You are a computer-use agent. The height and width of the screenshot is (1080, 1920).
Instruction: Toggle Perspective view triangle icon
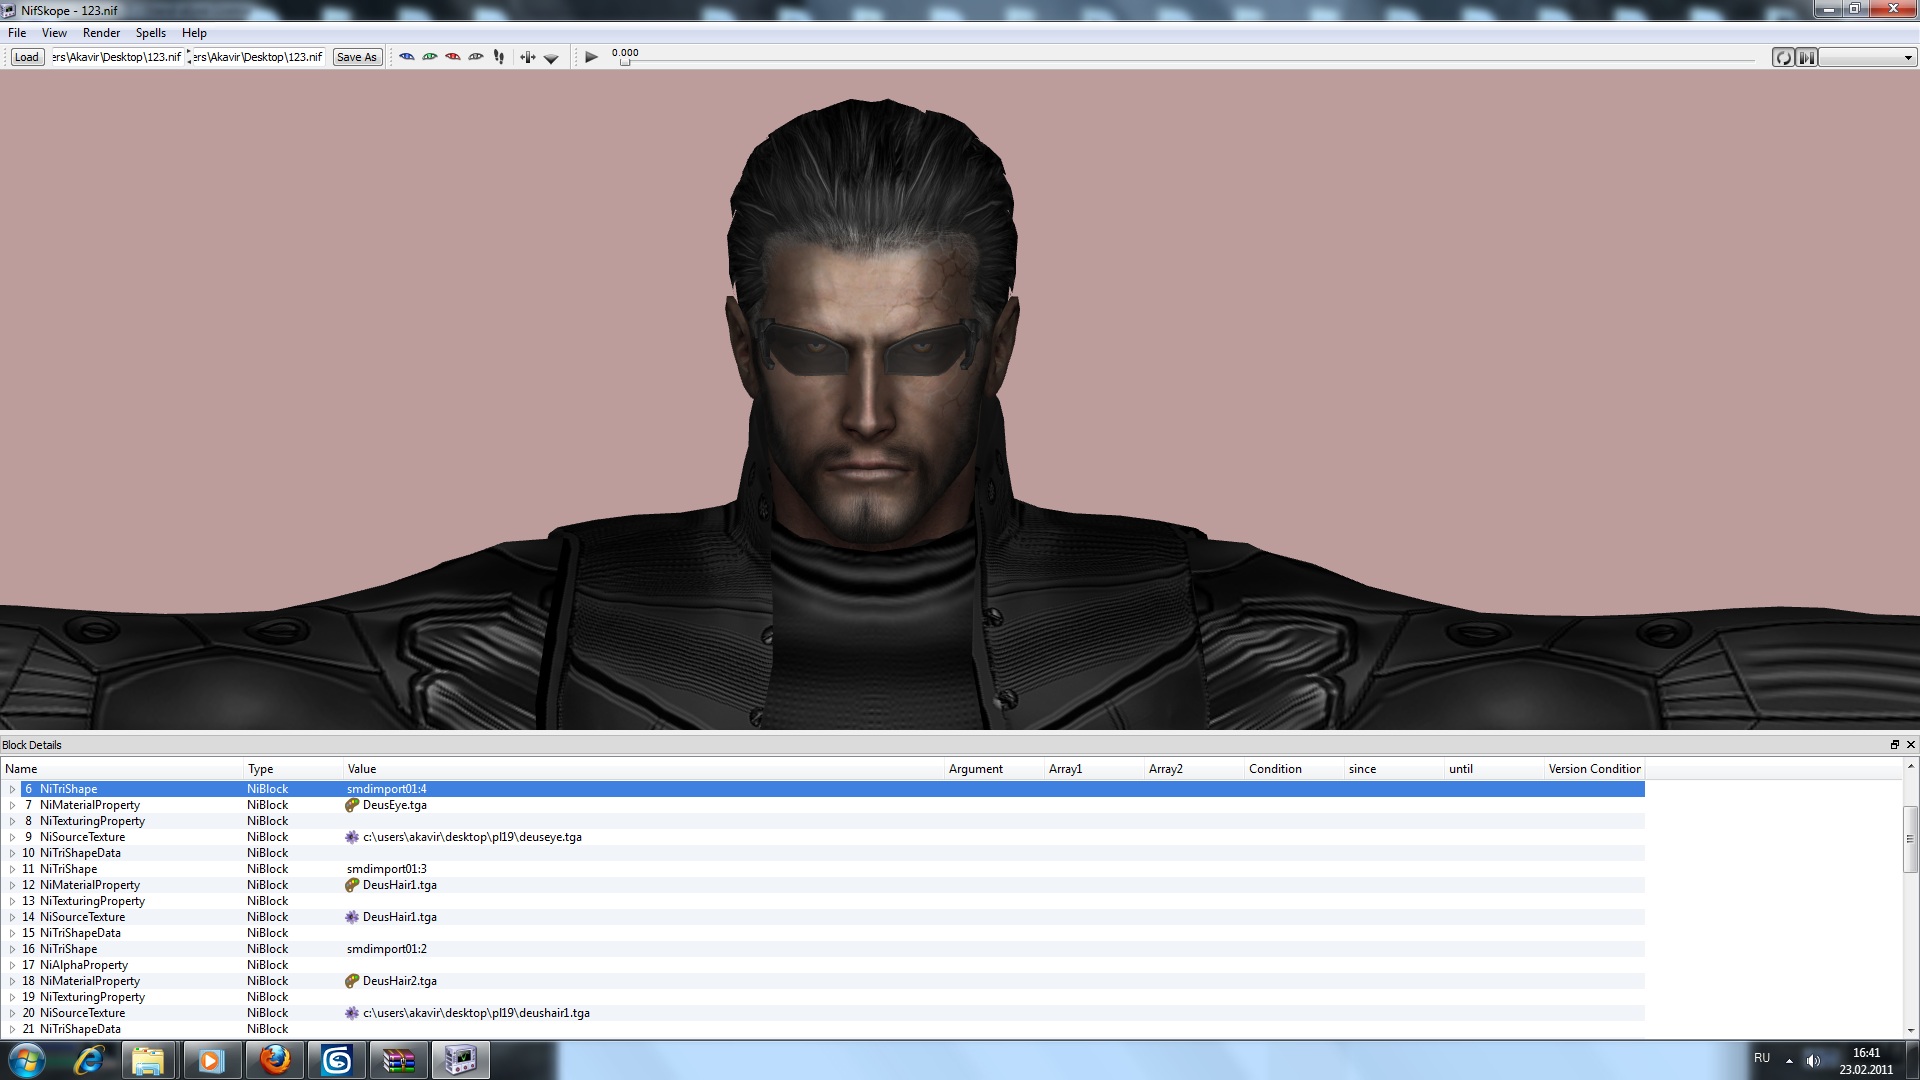[551, 58]
